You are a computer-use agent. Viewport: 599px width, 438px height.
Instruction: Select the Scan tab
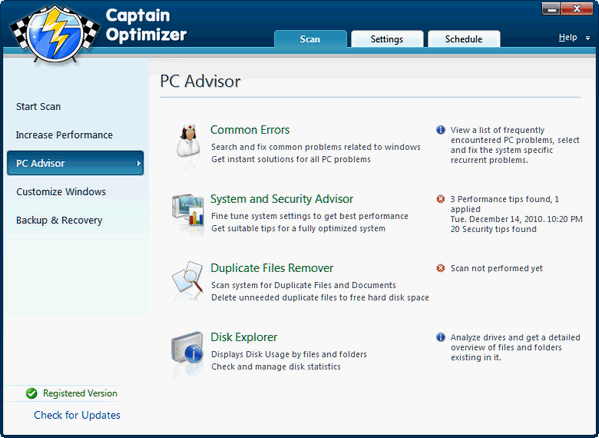[310, 39]
